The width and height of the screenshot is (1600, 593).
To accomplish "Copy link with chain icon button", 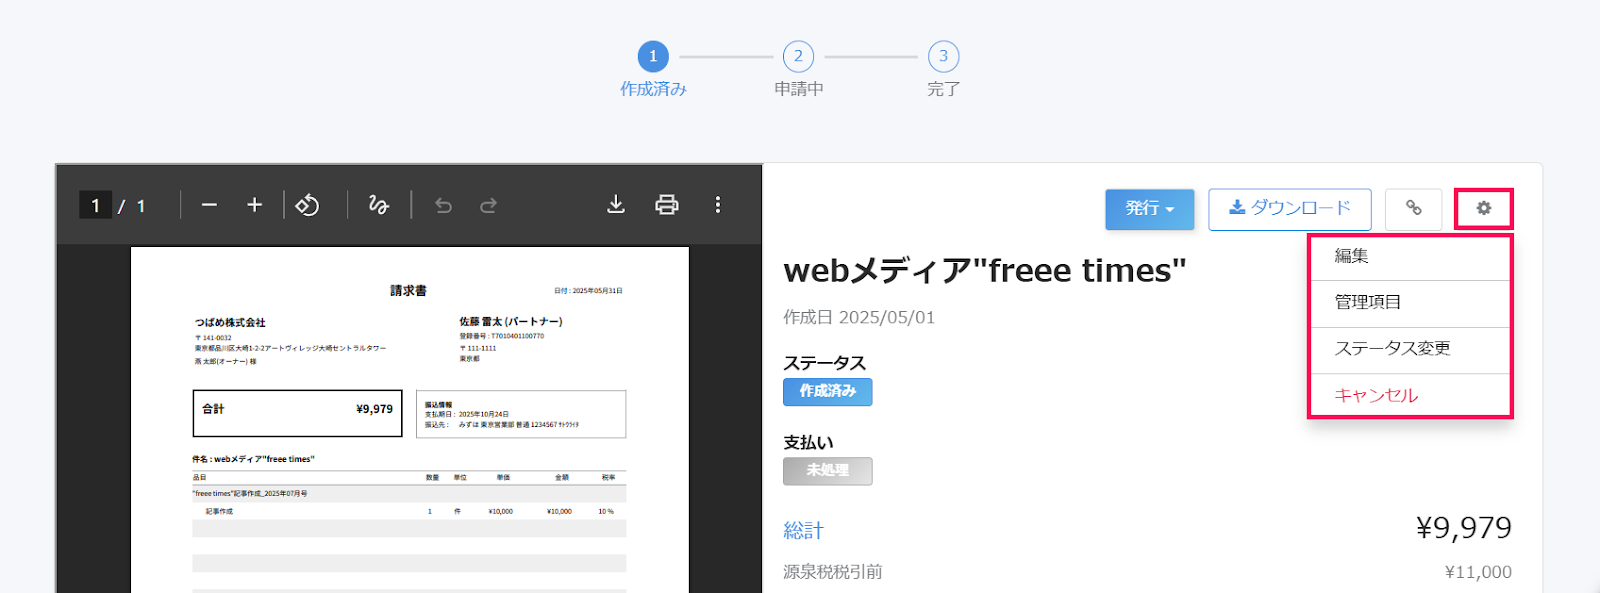I will 1414,208.
